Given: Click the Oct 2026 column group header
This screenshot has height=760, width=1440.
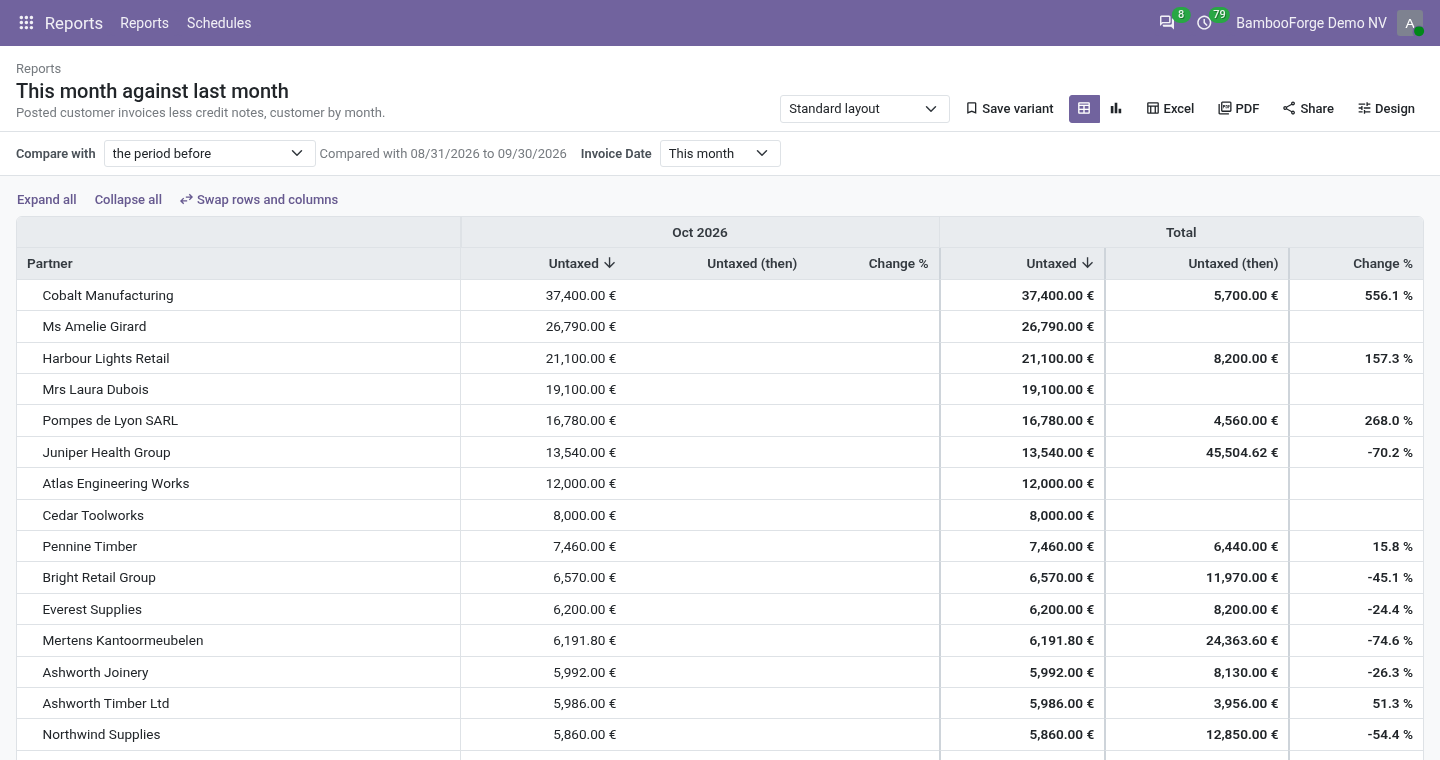Looking at the screenshot, I should [700, 233].
